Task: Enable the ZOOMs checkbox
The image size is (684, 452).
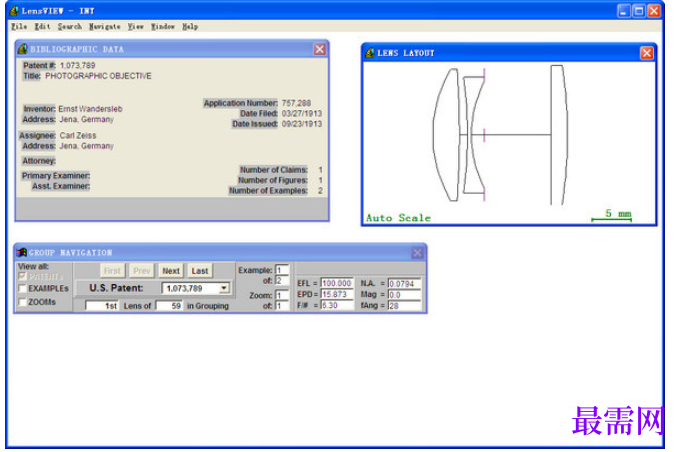Action: (x=23, y=302)
